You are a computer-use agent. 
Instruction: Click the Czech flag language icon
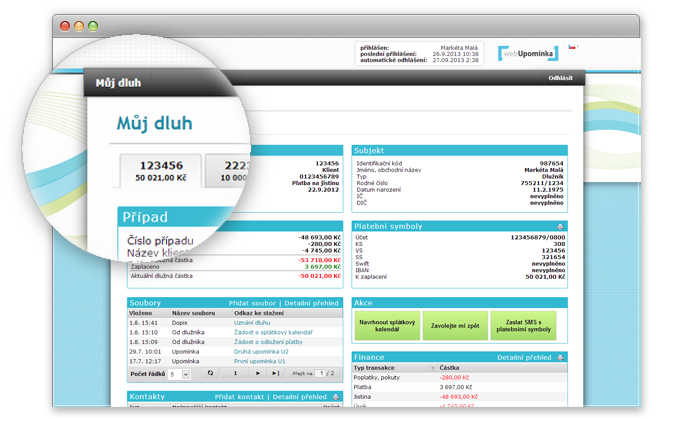pyautogui.click(x=572, y=48)
